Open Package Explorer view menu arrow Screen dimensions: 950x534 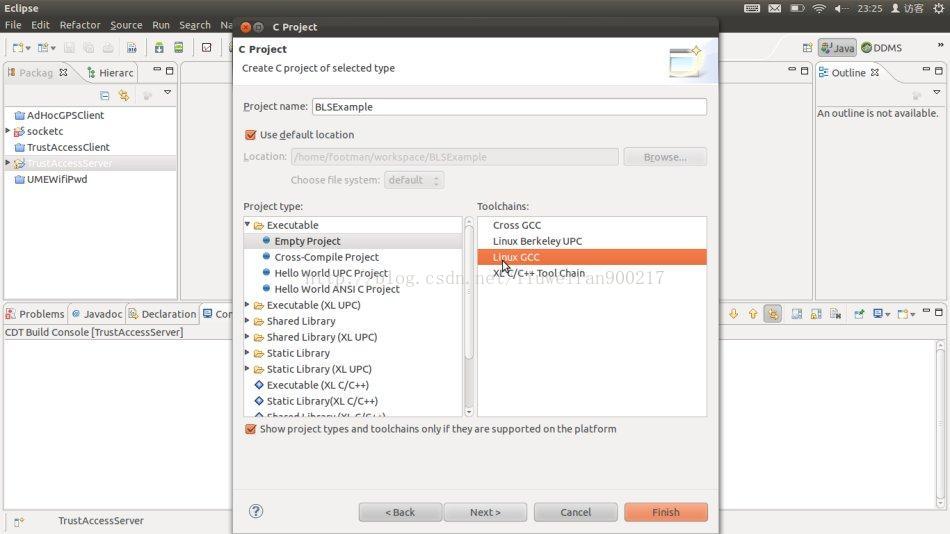(x=168, y=93)
